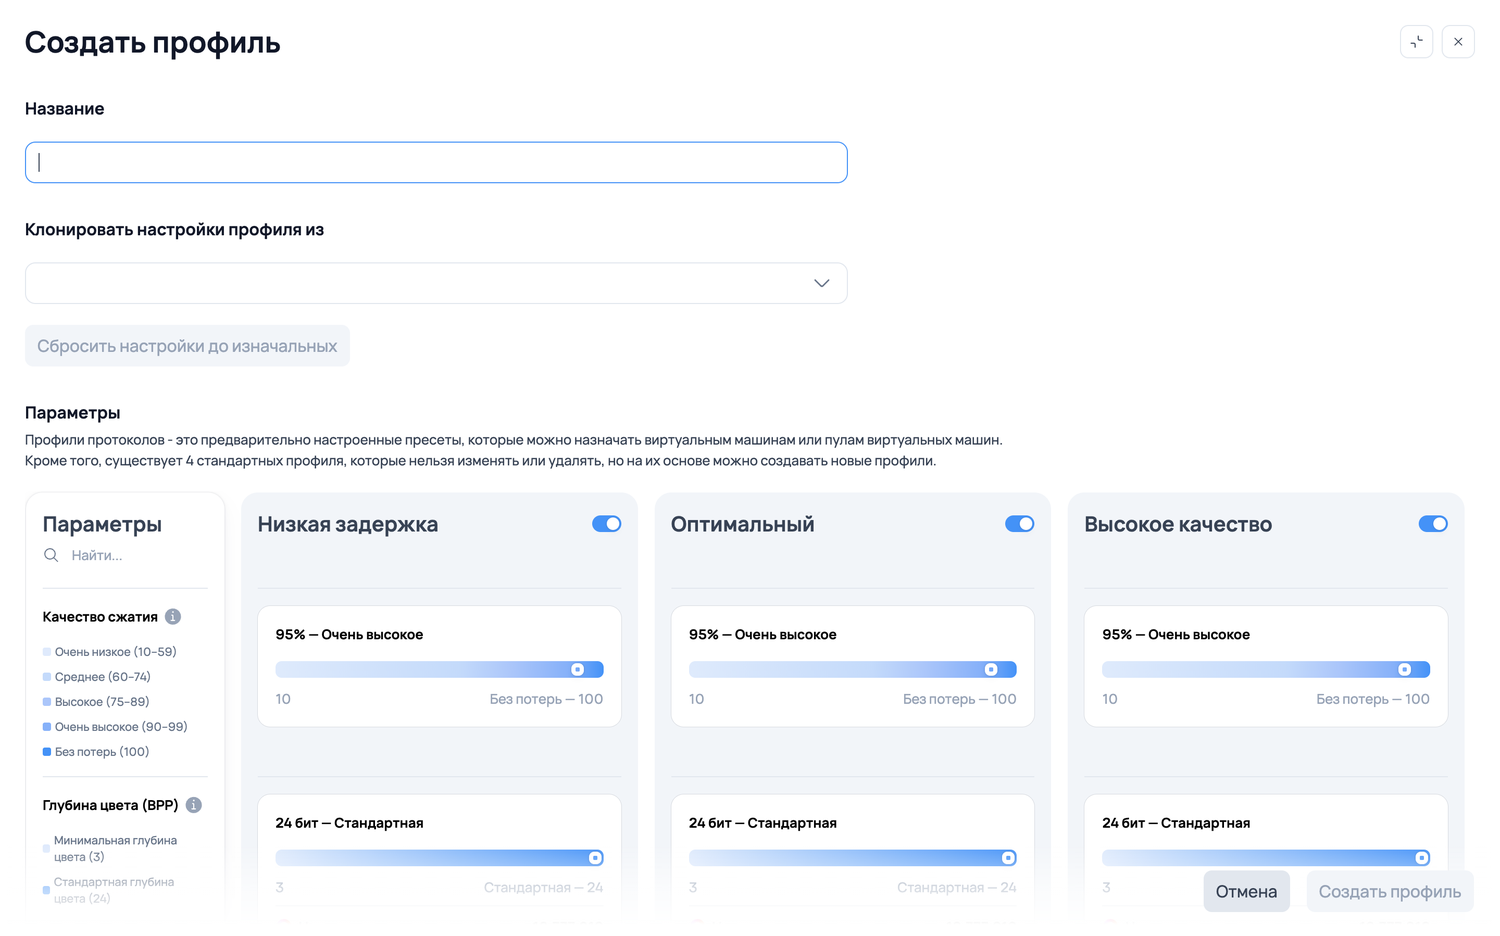Click compression quality slider in Высокое качество card

[x=1266, y=669]
